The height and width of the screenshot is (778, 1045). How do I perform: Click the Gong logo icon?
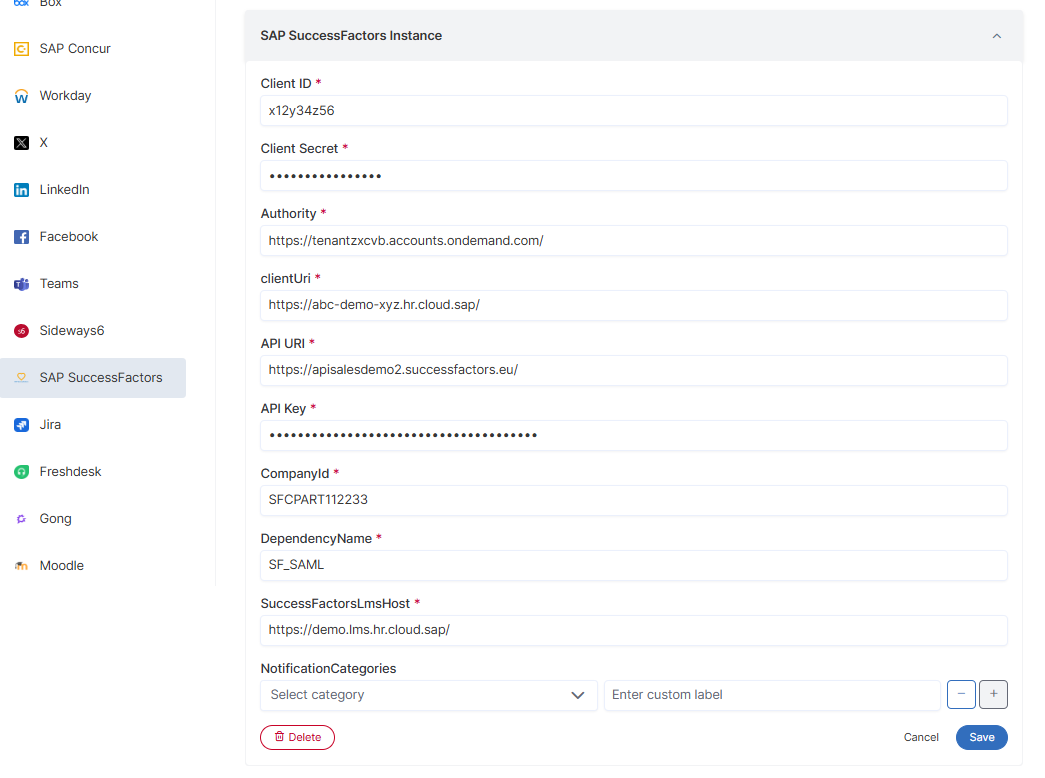(21, 519)
